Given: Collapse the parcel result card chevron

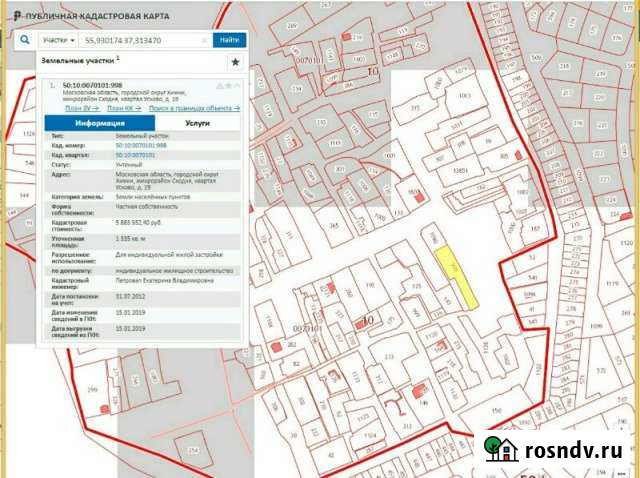Looking at the screenshot, I should pyautogui.click(x=240, y=85).
